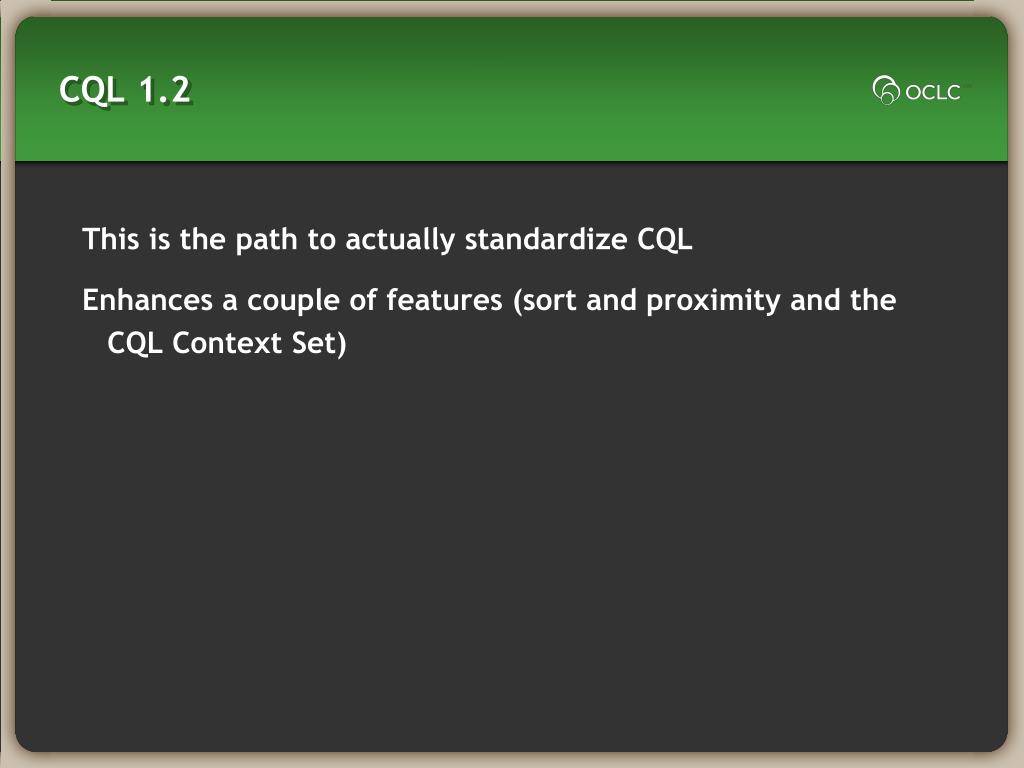Click the slide title CQL 1.2
1024x768 pixels.
[x=125, y=89]
